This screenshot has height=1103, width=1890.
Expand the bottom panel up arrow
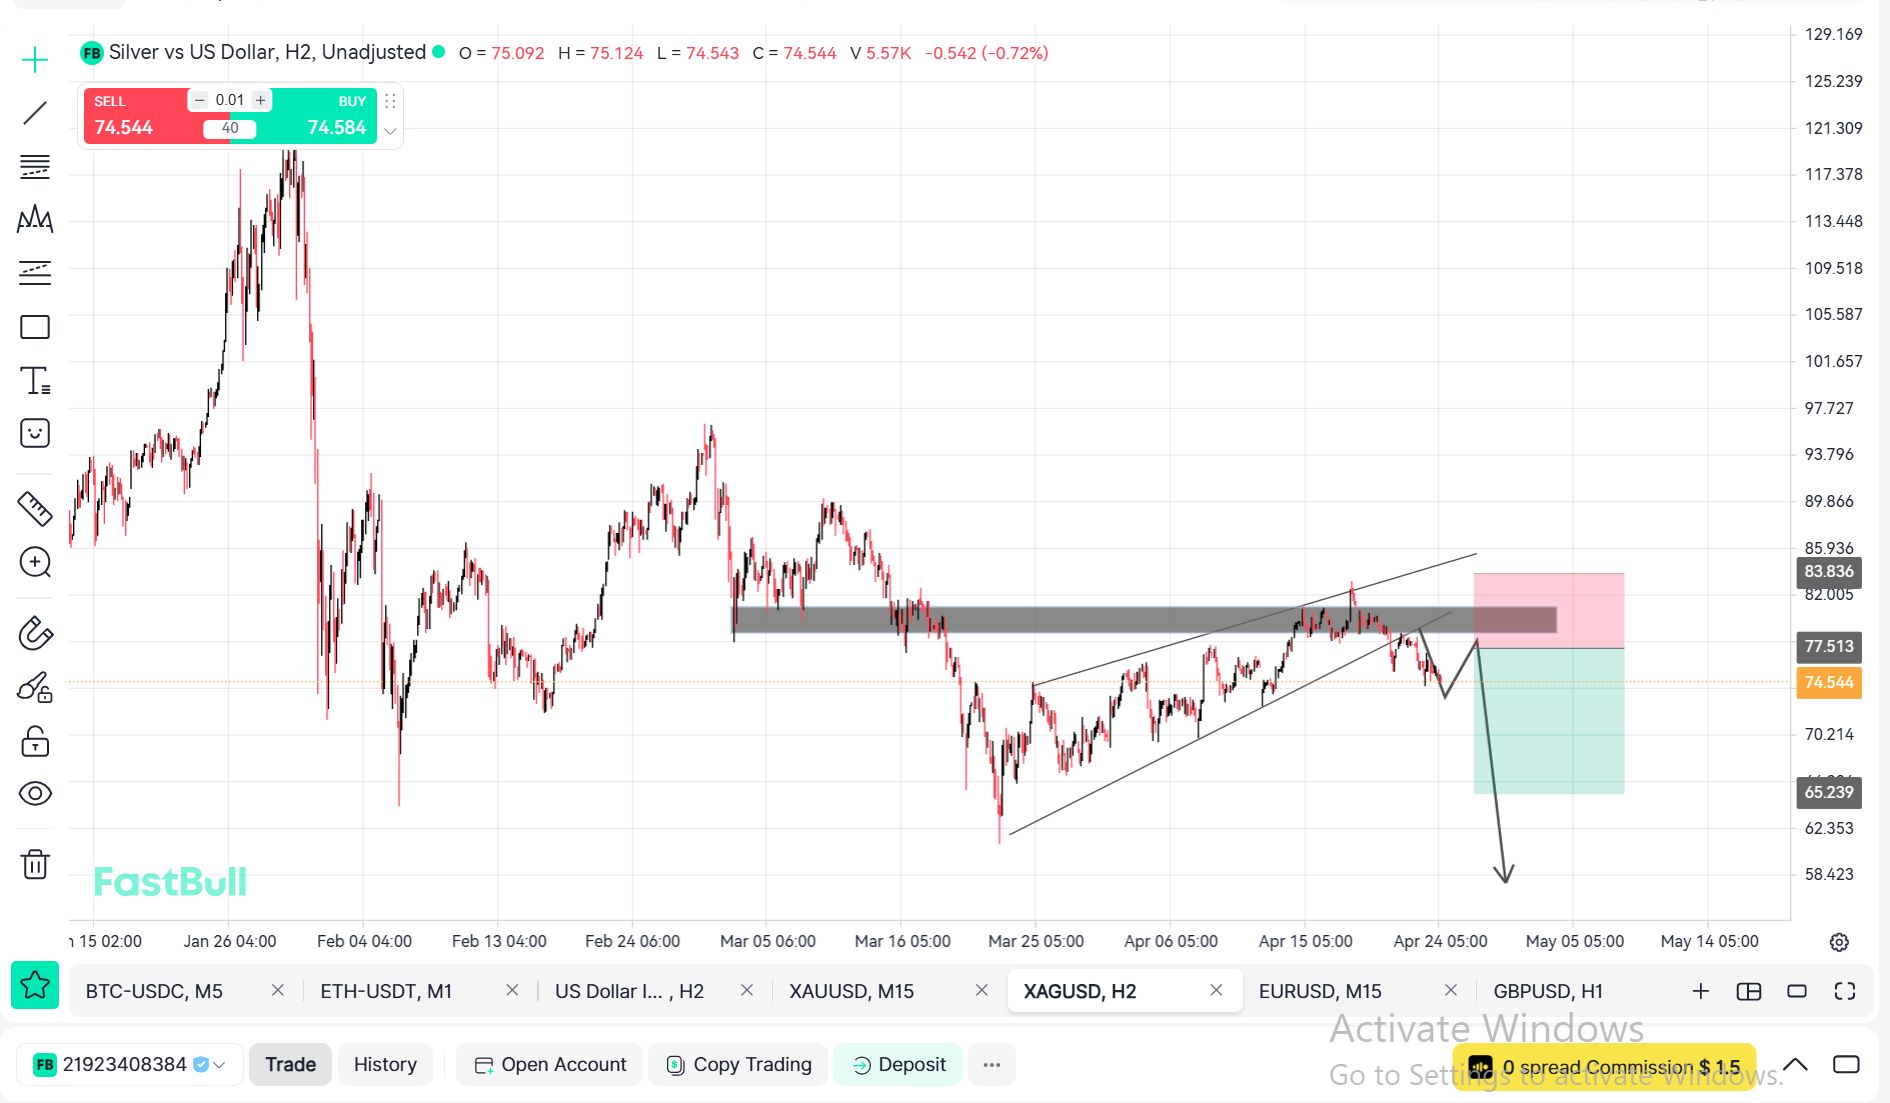(1795, 1065)
